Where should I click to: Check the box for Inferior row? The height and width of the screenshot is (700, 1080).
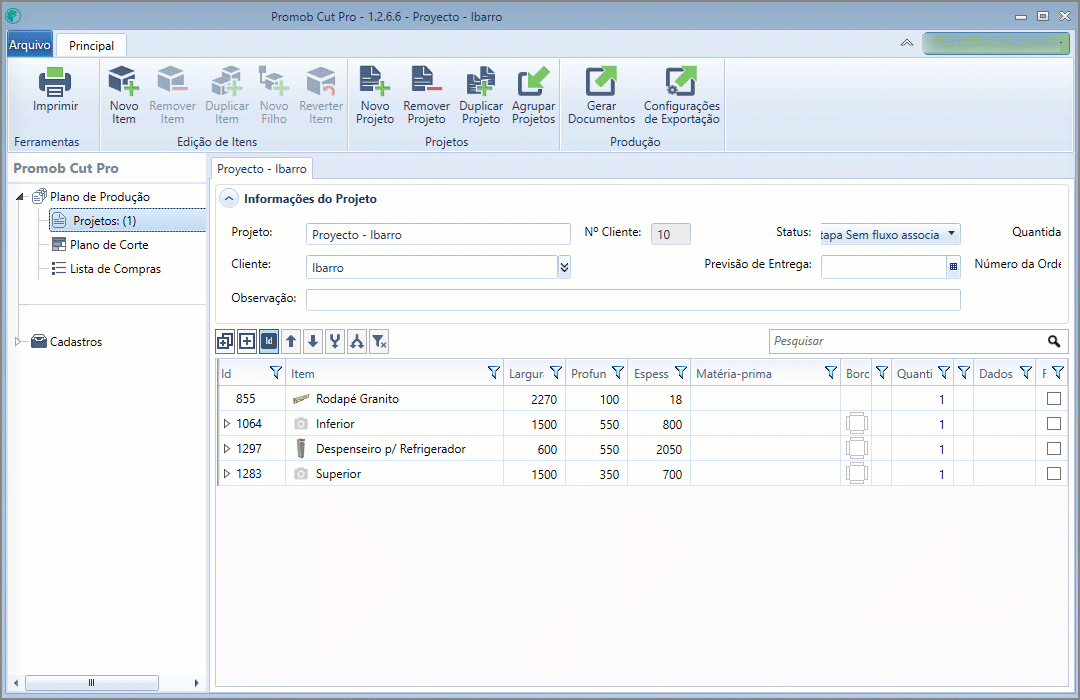(1054, 423)
